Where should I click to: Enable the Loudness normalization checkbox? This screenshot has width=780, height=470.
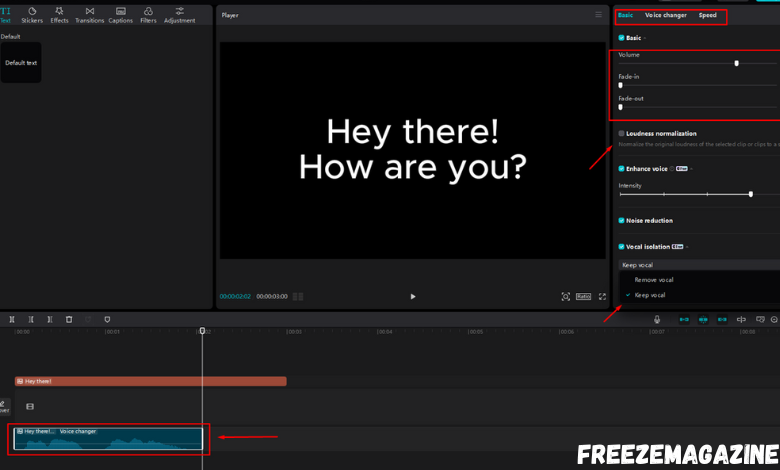click(x=621, y=133)
